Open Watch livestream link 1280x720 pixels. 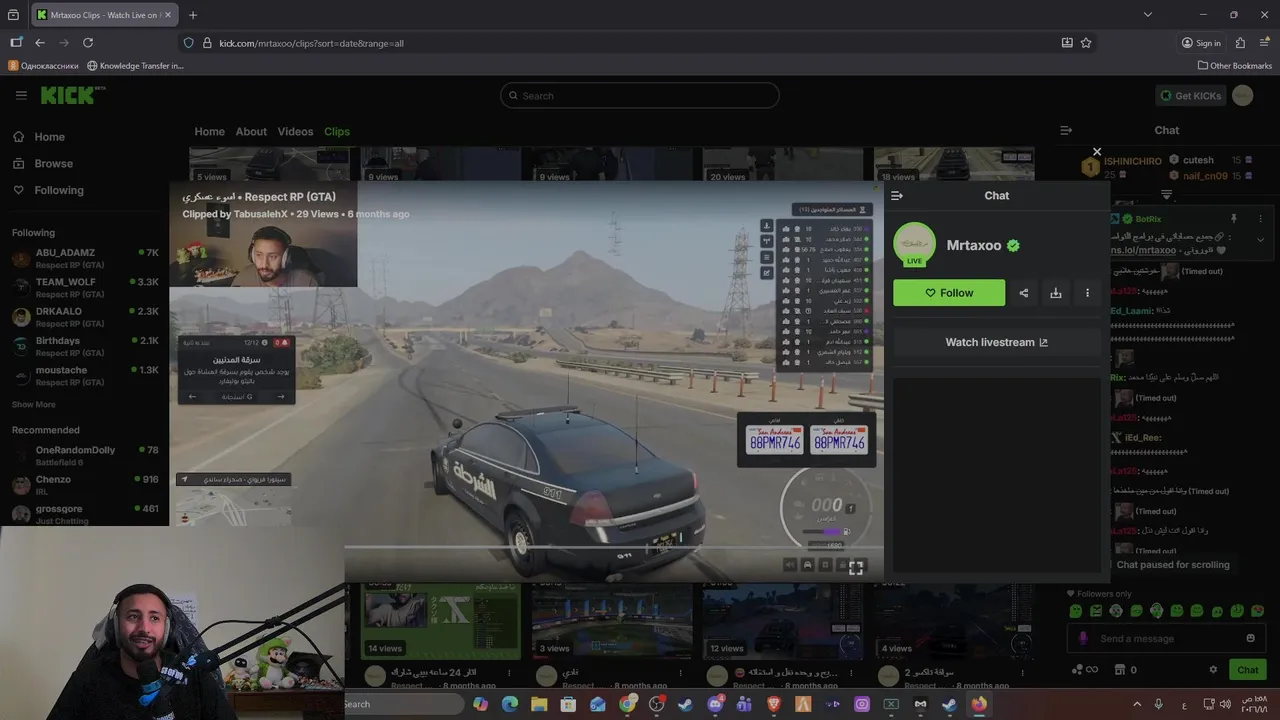(x=996, y=342)
